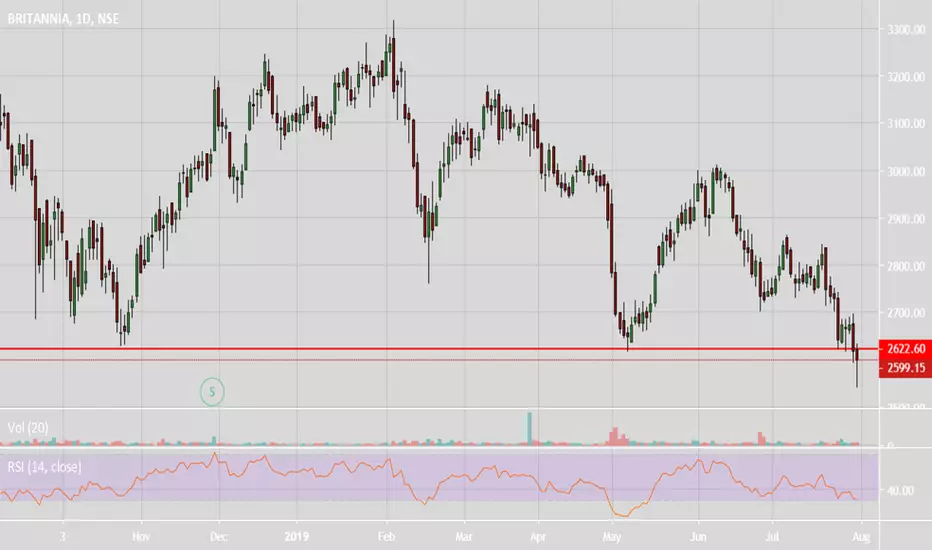Click the 3100.00 price axis label

(906, 124)
